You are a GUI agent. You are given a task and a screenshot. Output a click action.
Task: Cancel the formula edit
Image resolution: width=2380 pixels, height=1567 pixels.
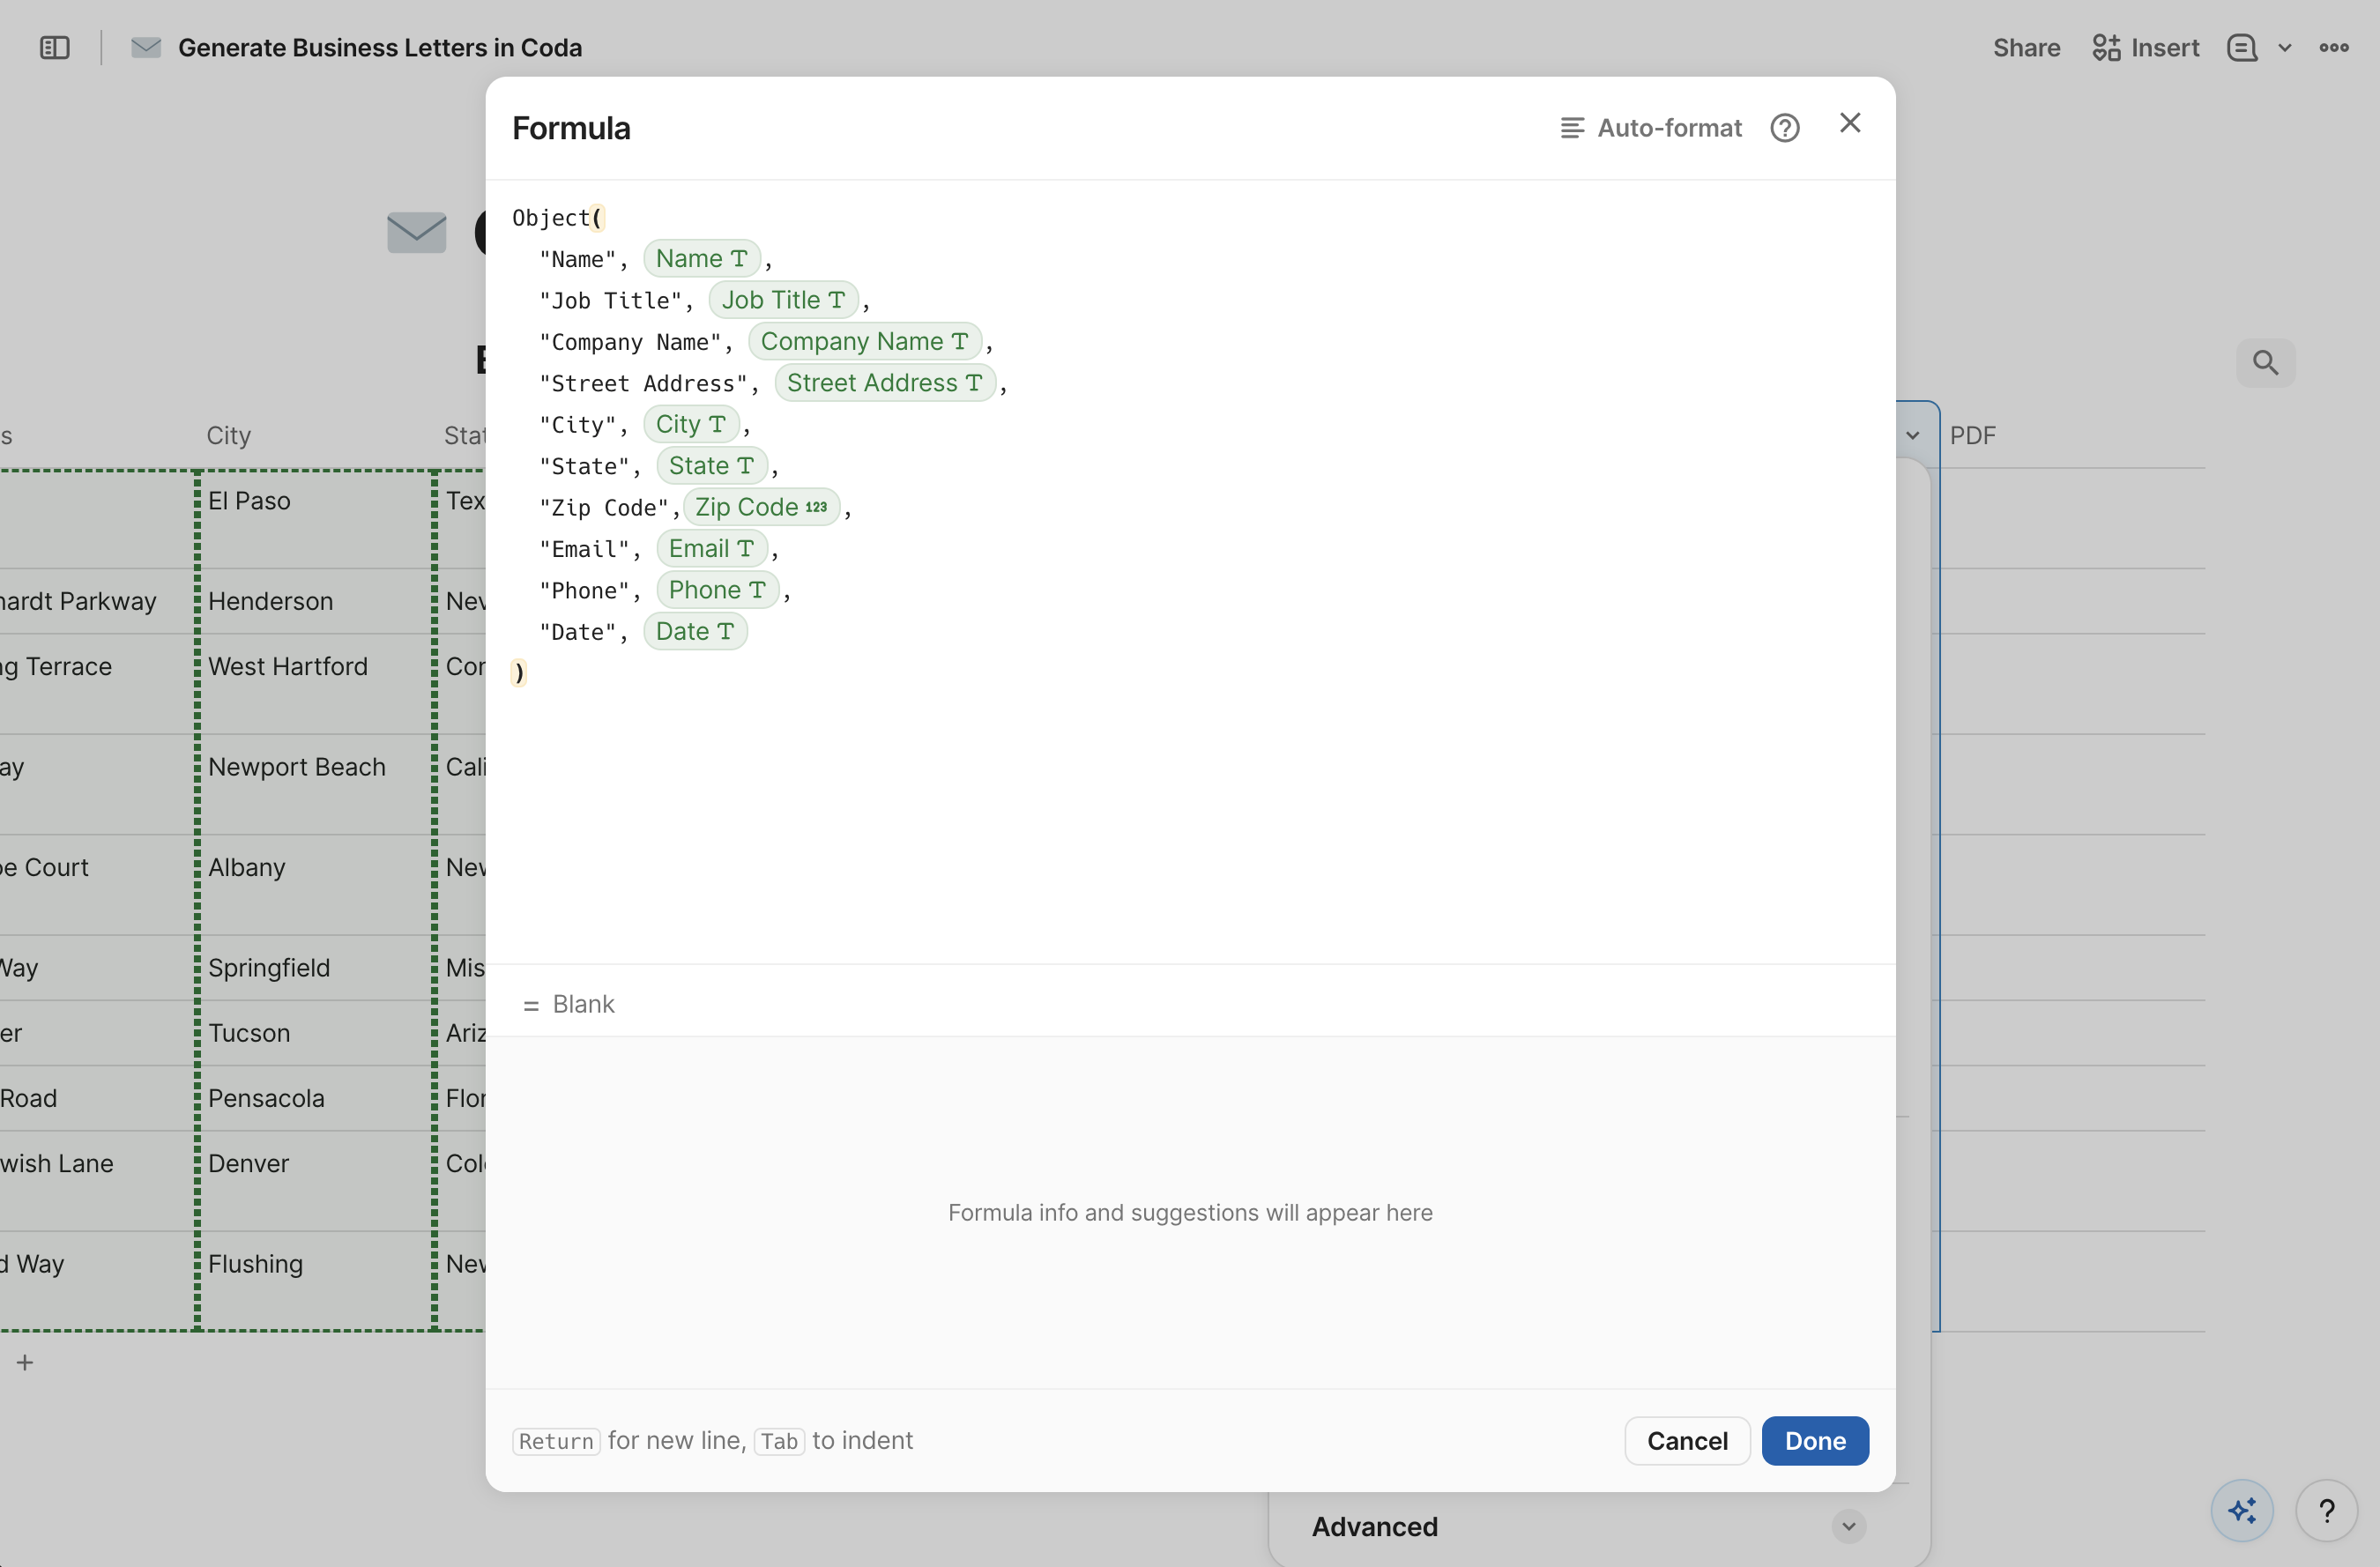1687,1441
